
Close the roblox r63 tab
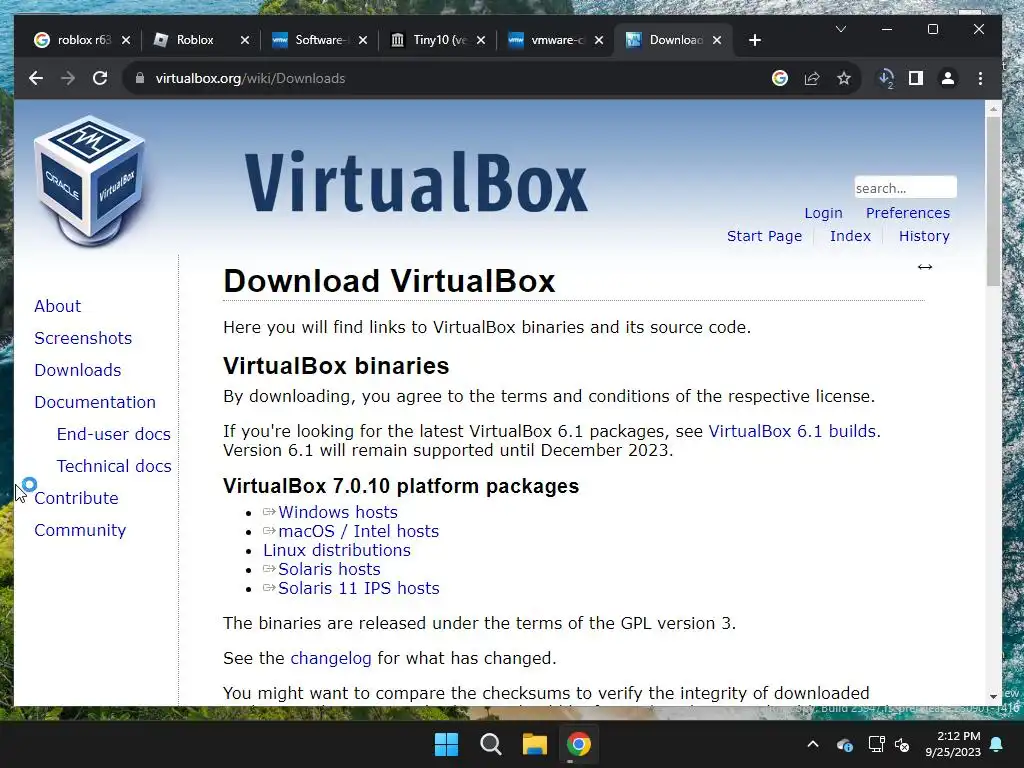click(x=126, y=40)
